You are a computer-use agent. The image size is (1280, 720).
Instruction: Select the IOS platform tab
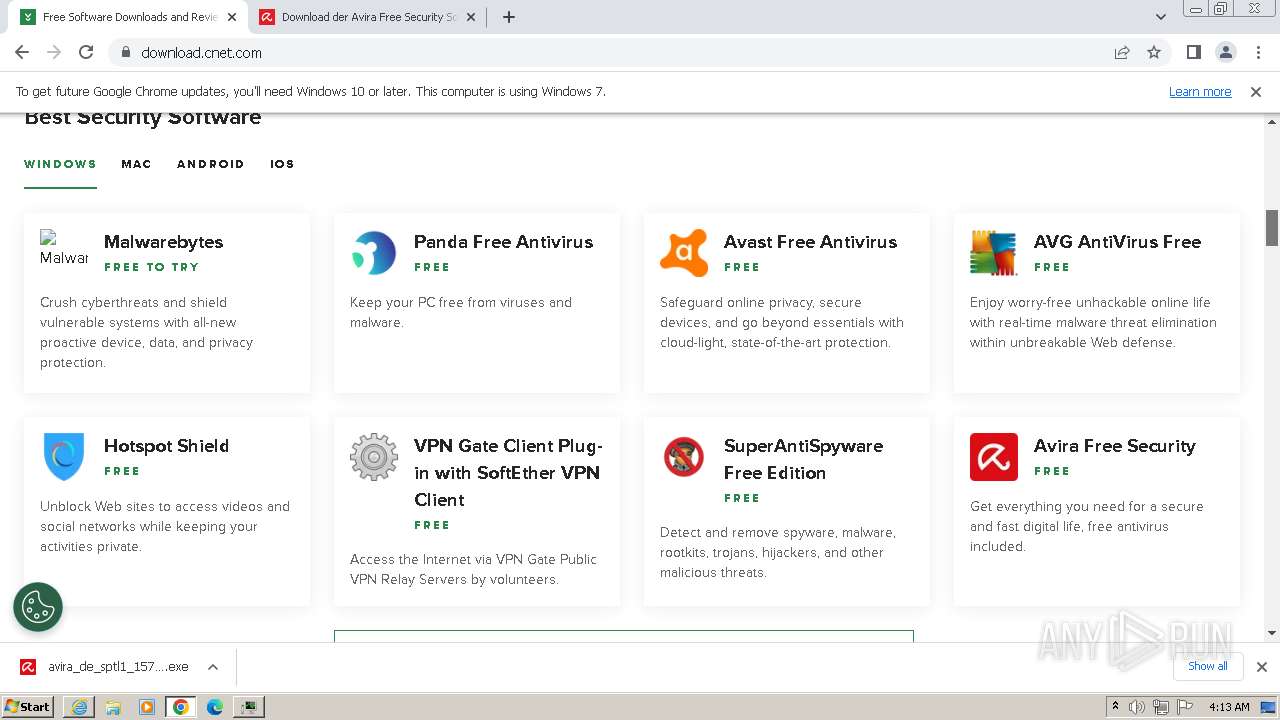[282, 164]
